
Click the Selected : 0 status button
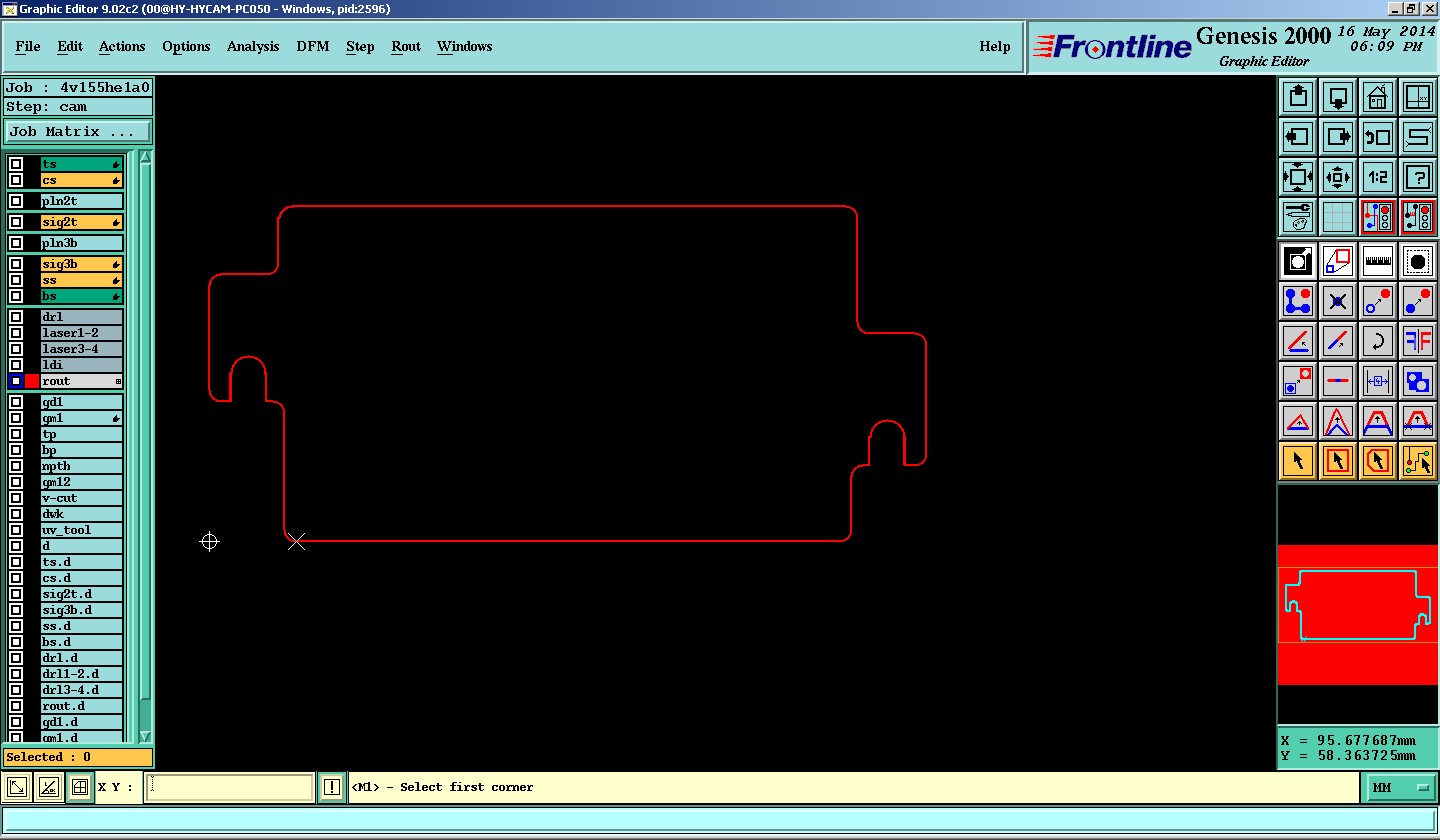pos(78,757)
